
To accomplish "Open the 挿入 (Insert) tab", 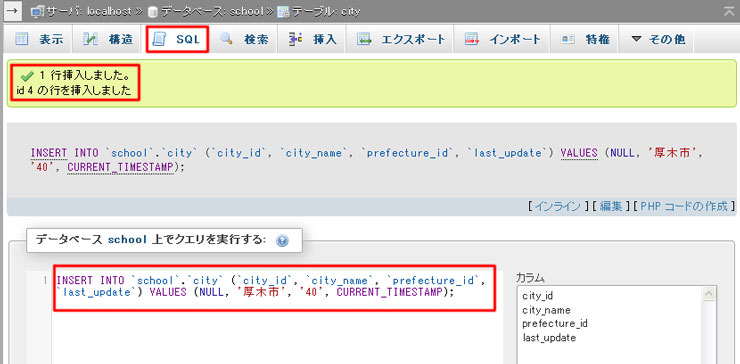I will click(x=312, y=40).
